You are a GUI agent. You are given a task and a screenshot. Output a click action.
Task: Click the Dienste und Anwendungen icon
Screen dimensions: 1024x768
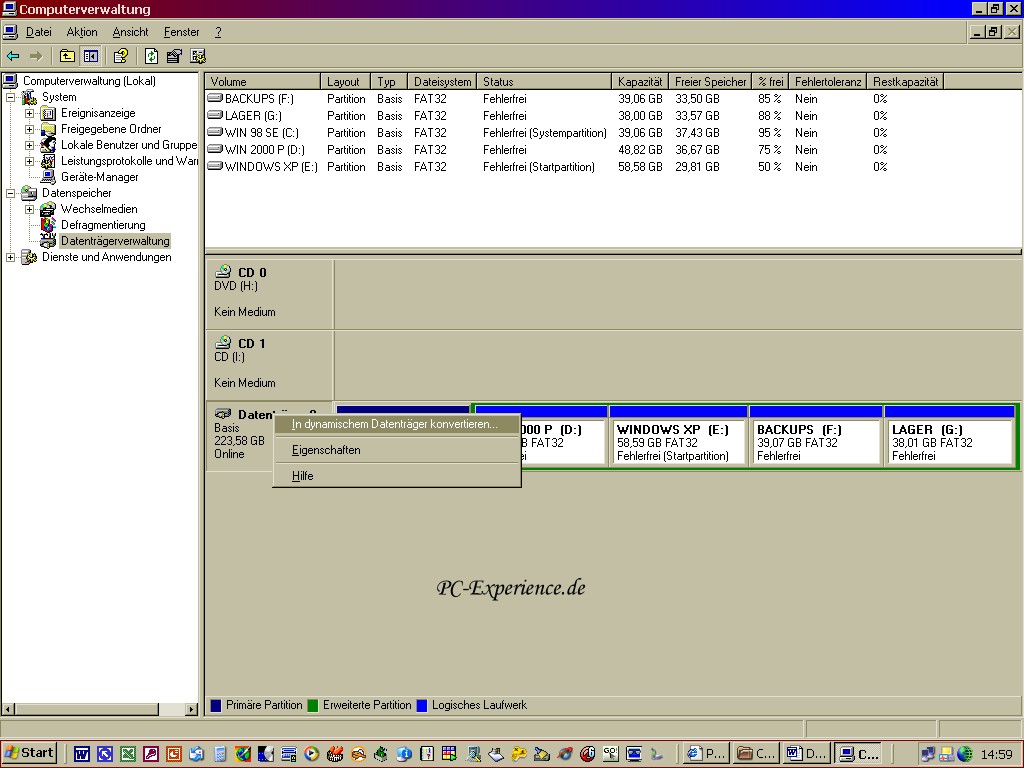29,257
